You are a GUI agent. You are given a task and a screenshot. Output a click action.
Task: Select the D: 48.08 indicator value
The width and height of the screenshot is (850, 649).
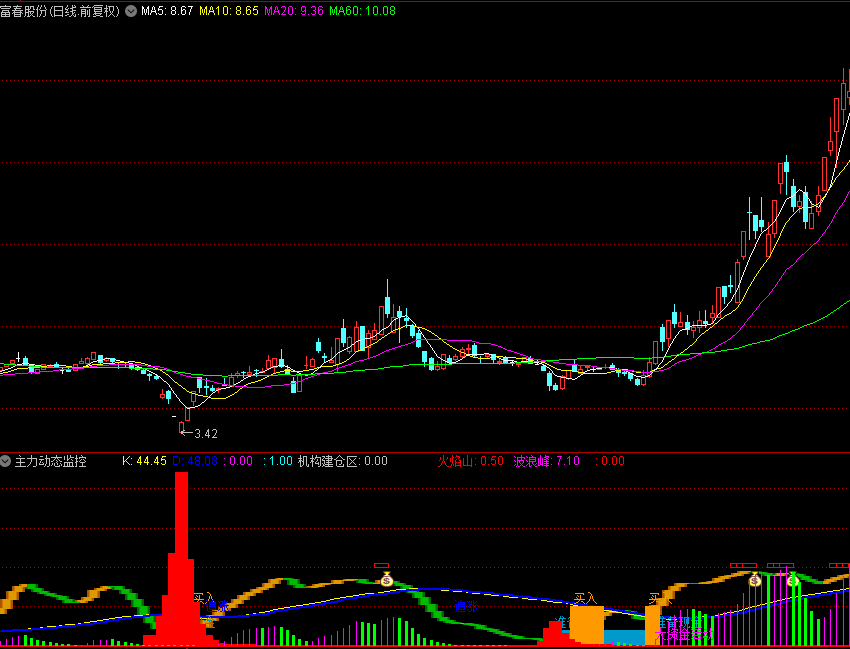pos(195,461)
